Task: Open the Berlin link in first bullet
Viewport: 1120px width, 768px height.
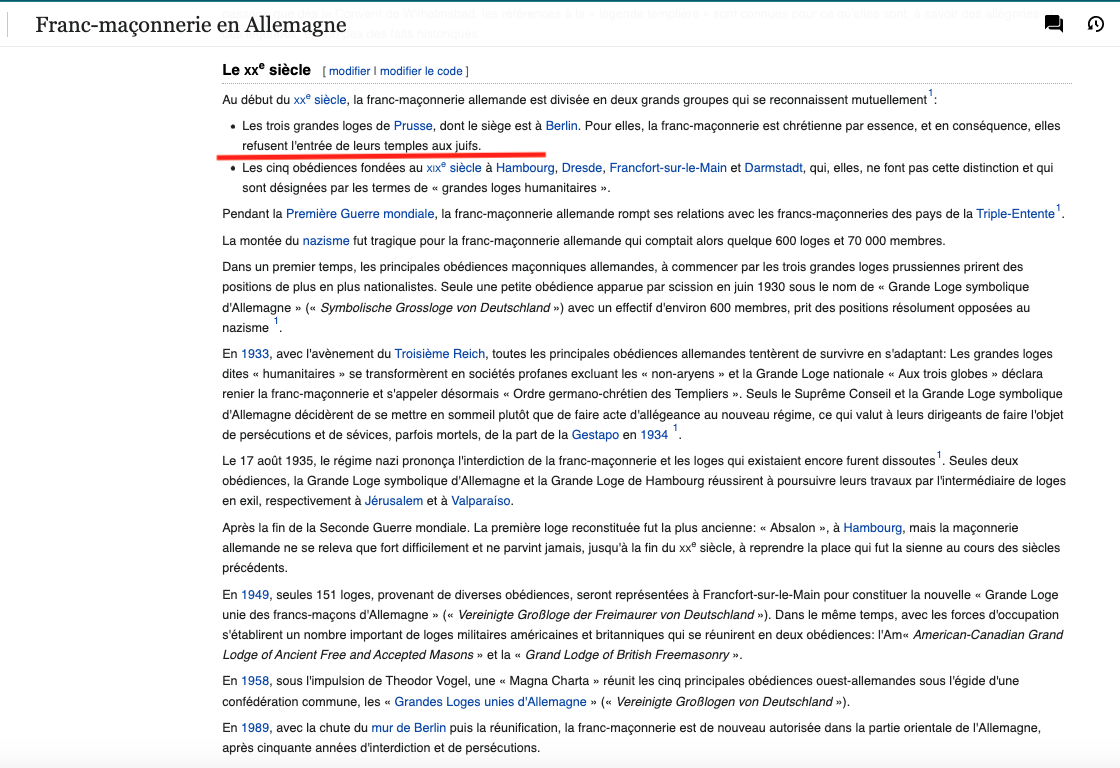Action: tap(562, 126)
